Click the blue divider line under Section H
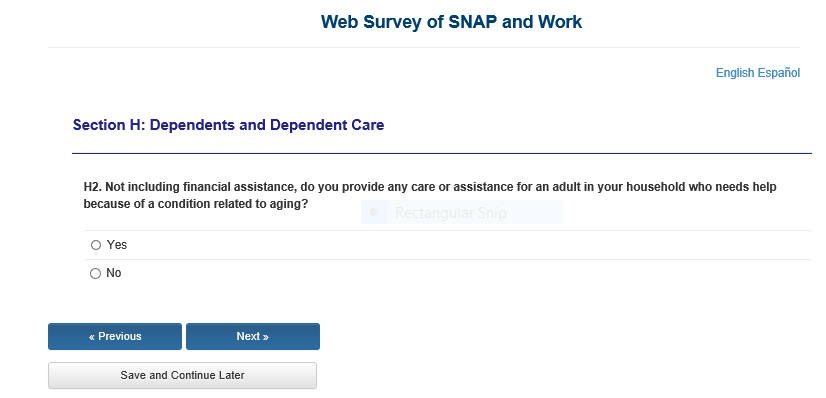The height and width of the screenshot is (398, 826). point(441,153)
